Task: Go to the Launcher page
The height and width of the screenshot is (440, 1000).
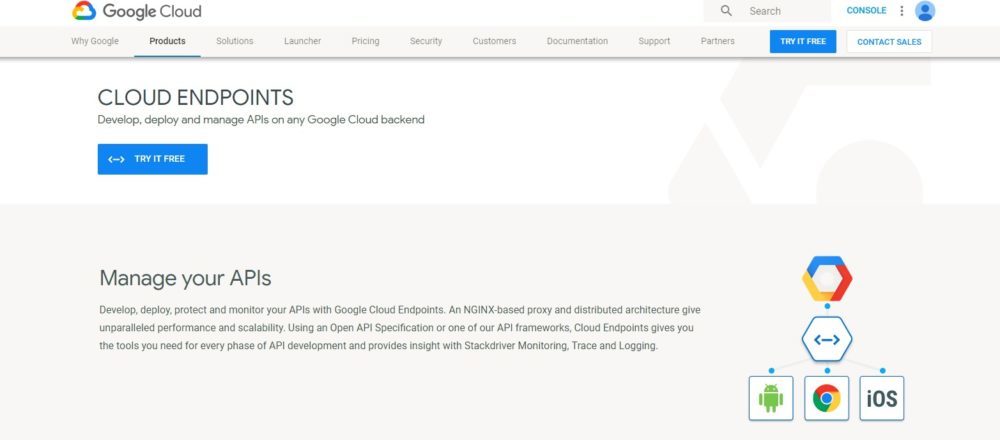Action: coord(302,41)
